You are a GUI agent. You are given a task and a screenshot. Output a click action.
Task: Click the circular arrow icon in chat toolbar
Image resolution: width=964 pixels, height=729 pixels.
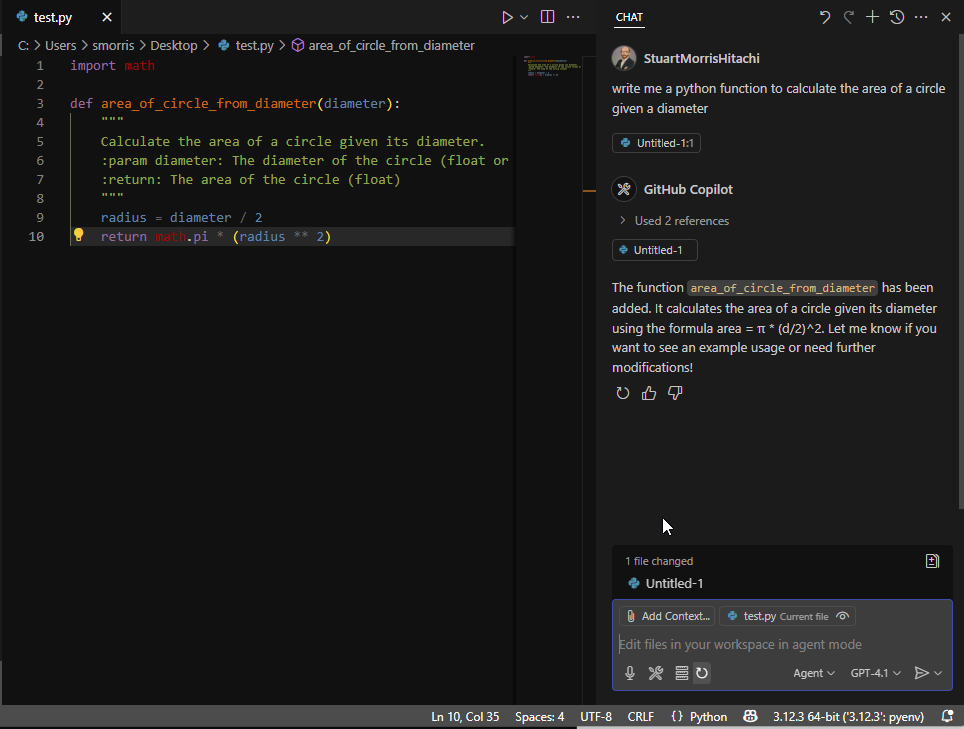coord(701,673)
